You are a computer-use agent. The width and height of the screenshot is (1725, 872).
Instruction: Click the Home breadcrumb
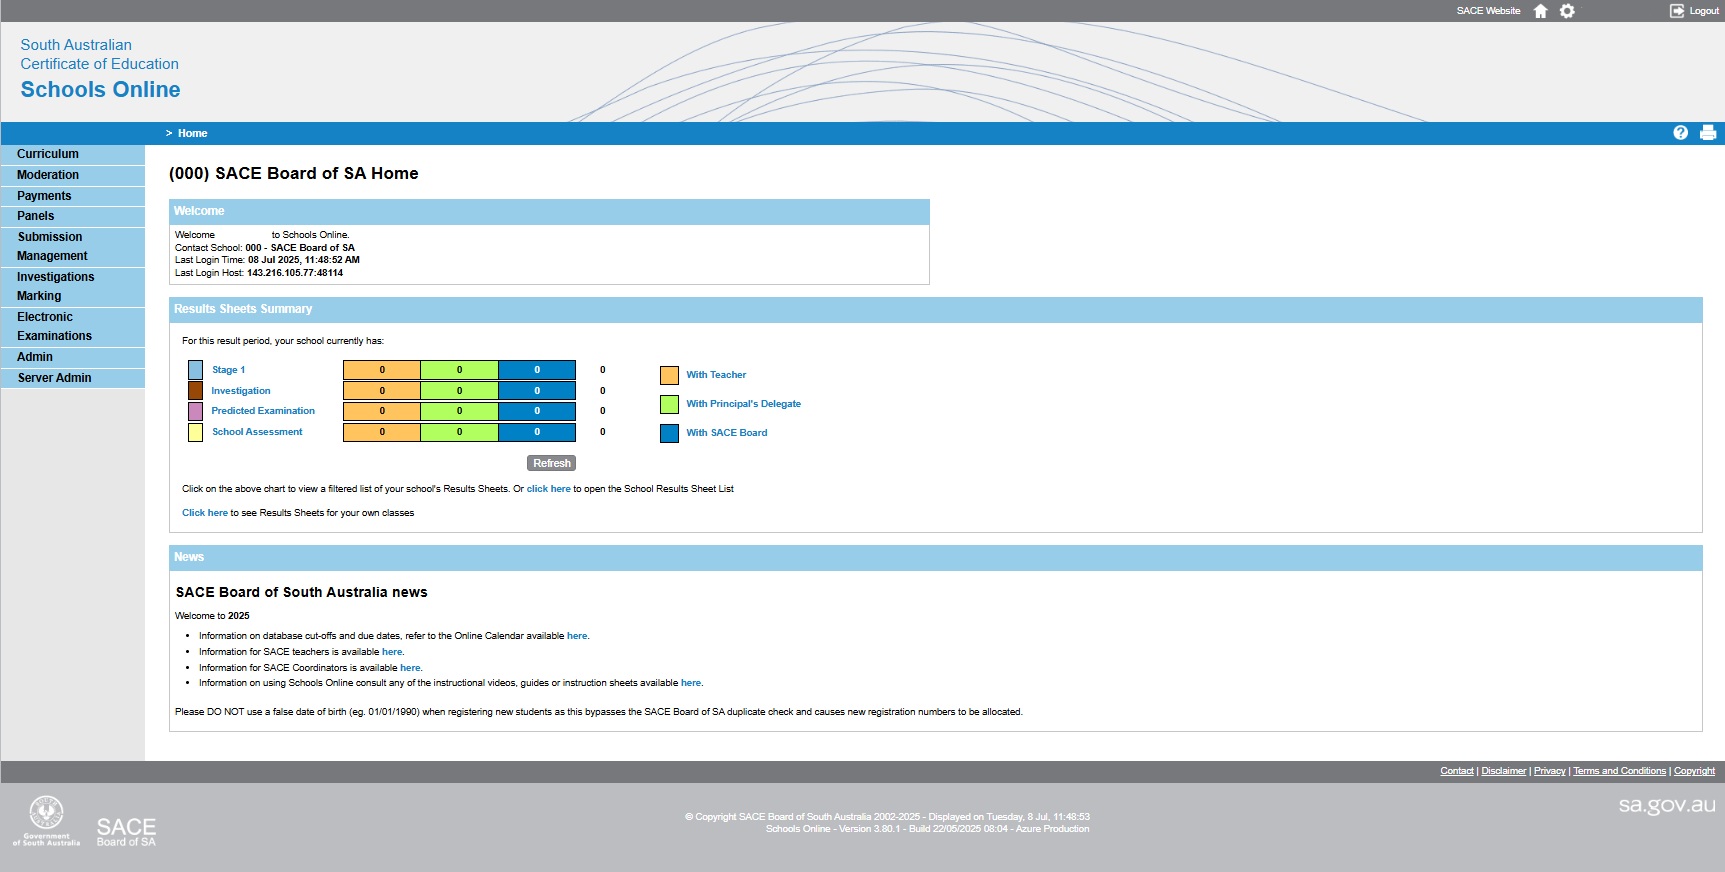click(x=193, y=133)
